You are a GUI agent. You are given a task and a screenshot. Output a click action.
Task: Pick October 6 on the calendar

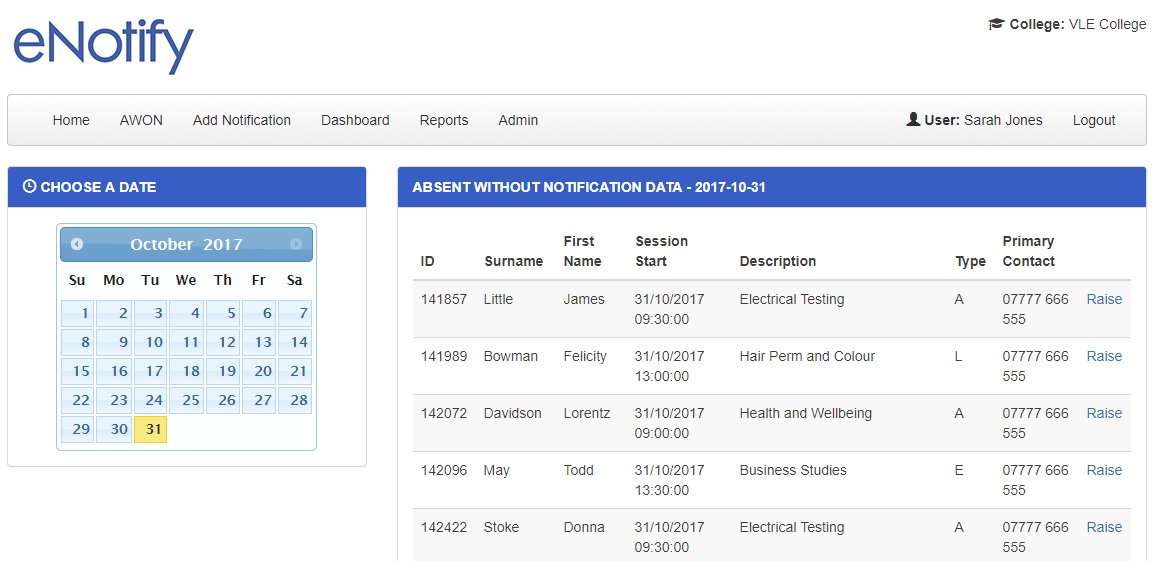tap(259, 313)
